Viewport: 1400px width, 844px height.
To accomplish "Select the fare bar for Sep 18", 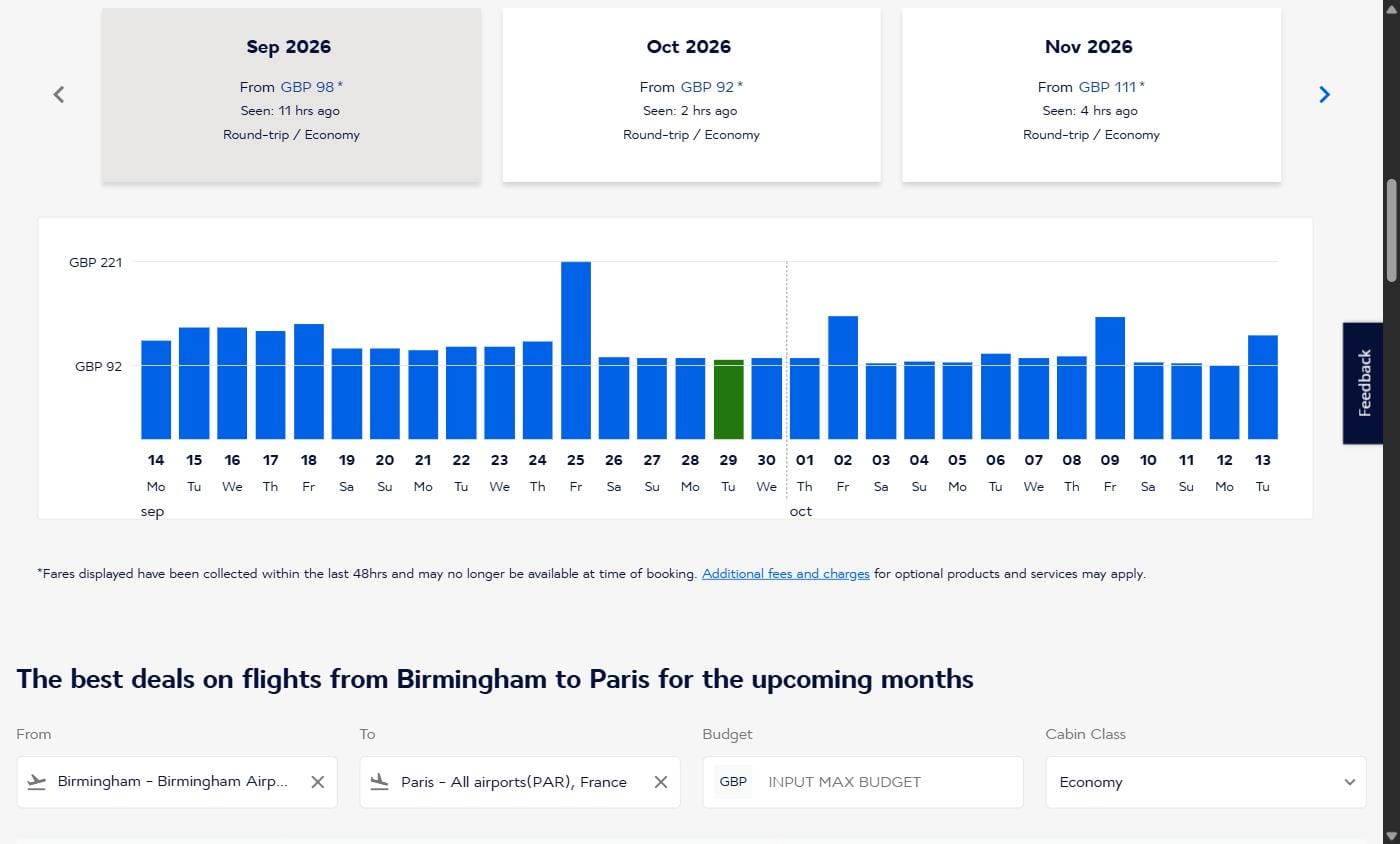I will 309,381.
